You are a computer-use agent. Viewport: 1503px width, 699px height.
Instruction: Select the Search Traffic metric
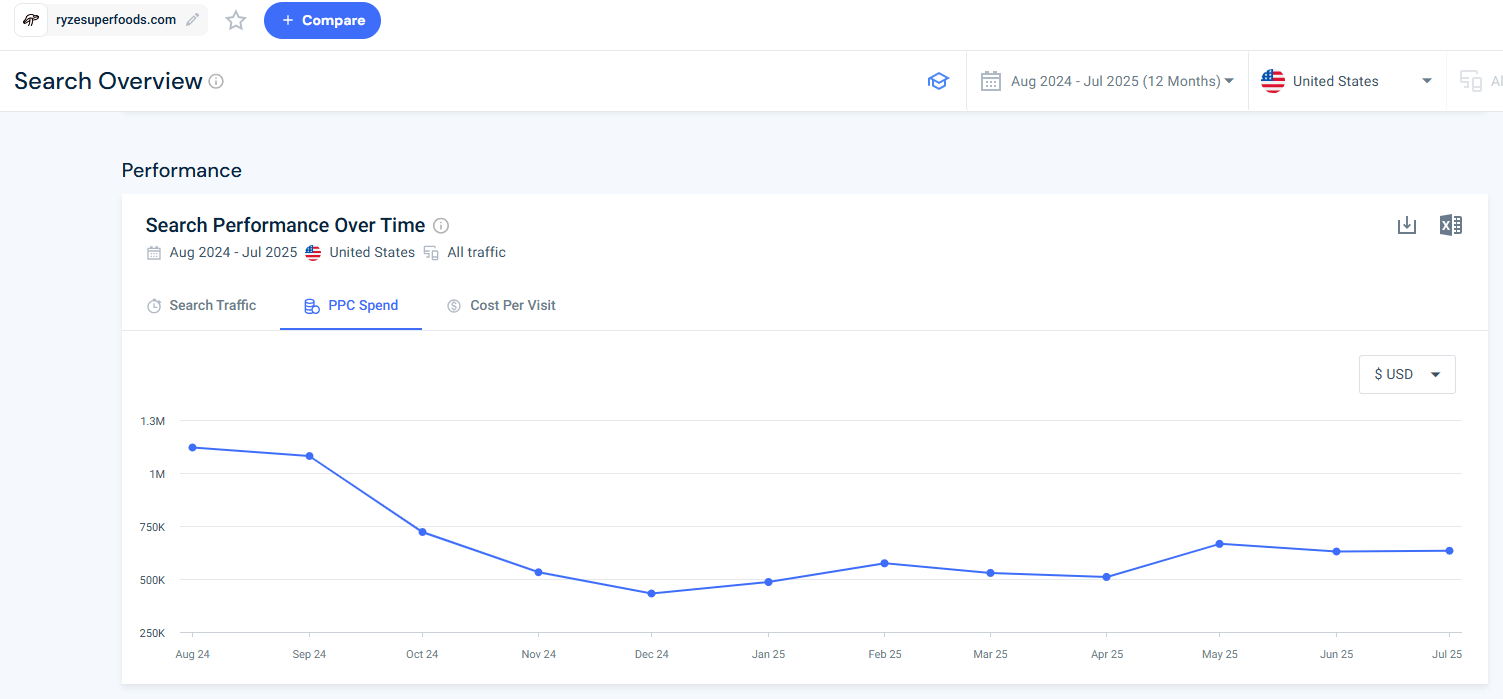[x=202, y=305]
